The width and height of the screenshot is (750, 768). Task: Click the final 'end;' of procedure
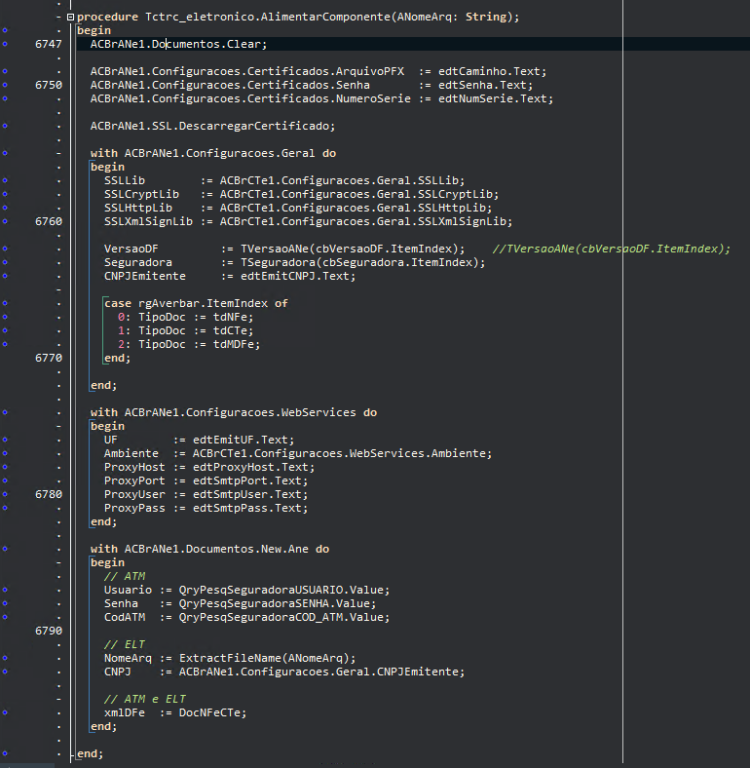[90, 754]
